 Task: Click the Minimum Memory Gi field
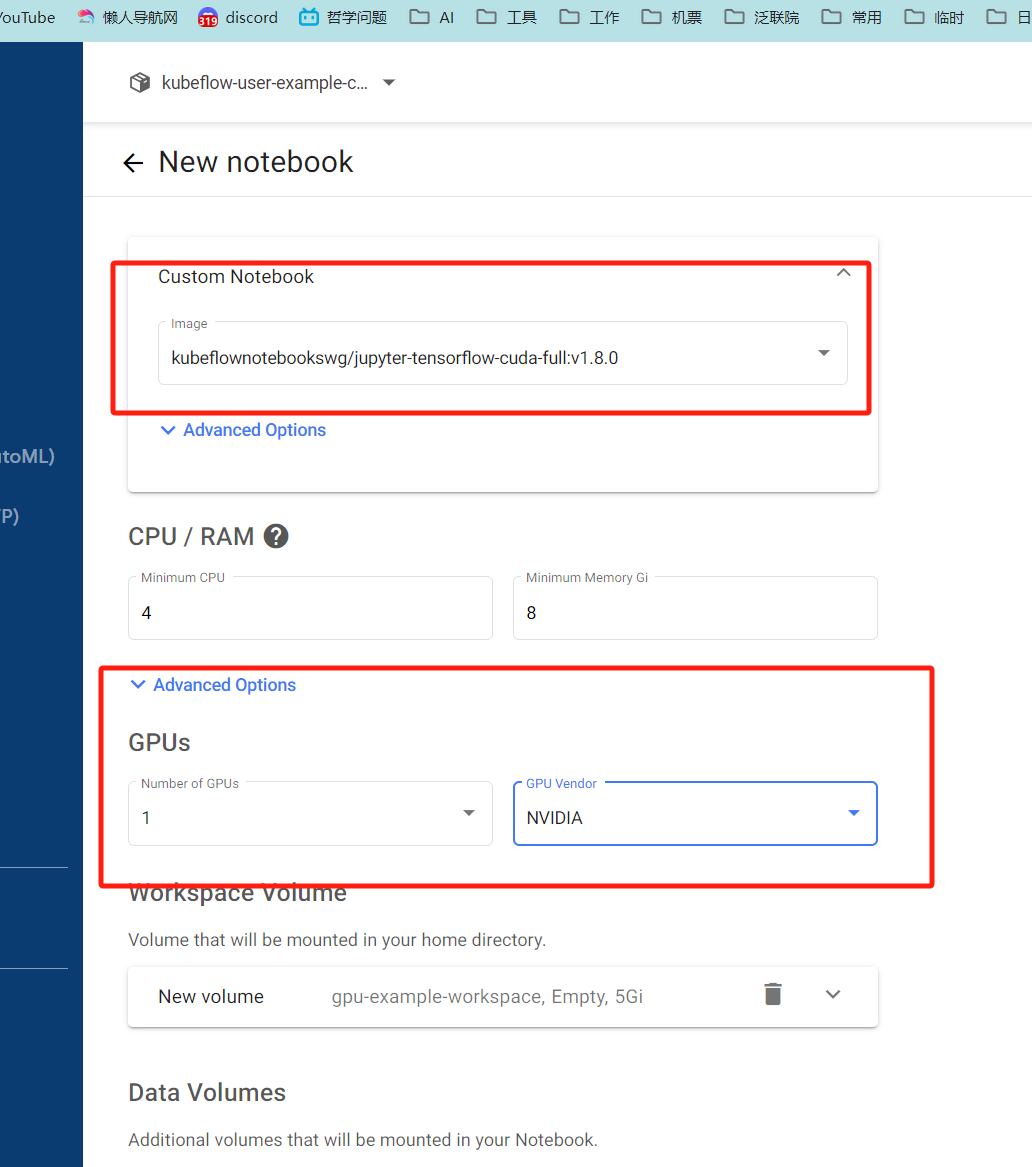tap(695, 608)
